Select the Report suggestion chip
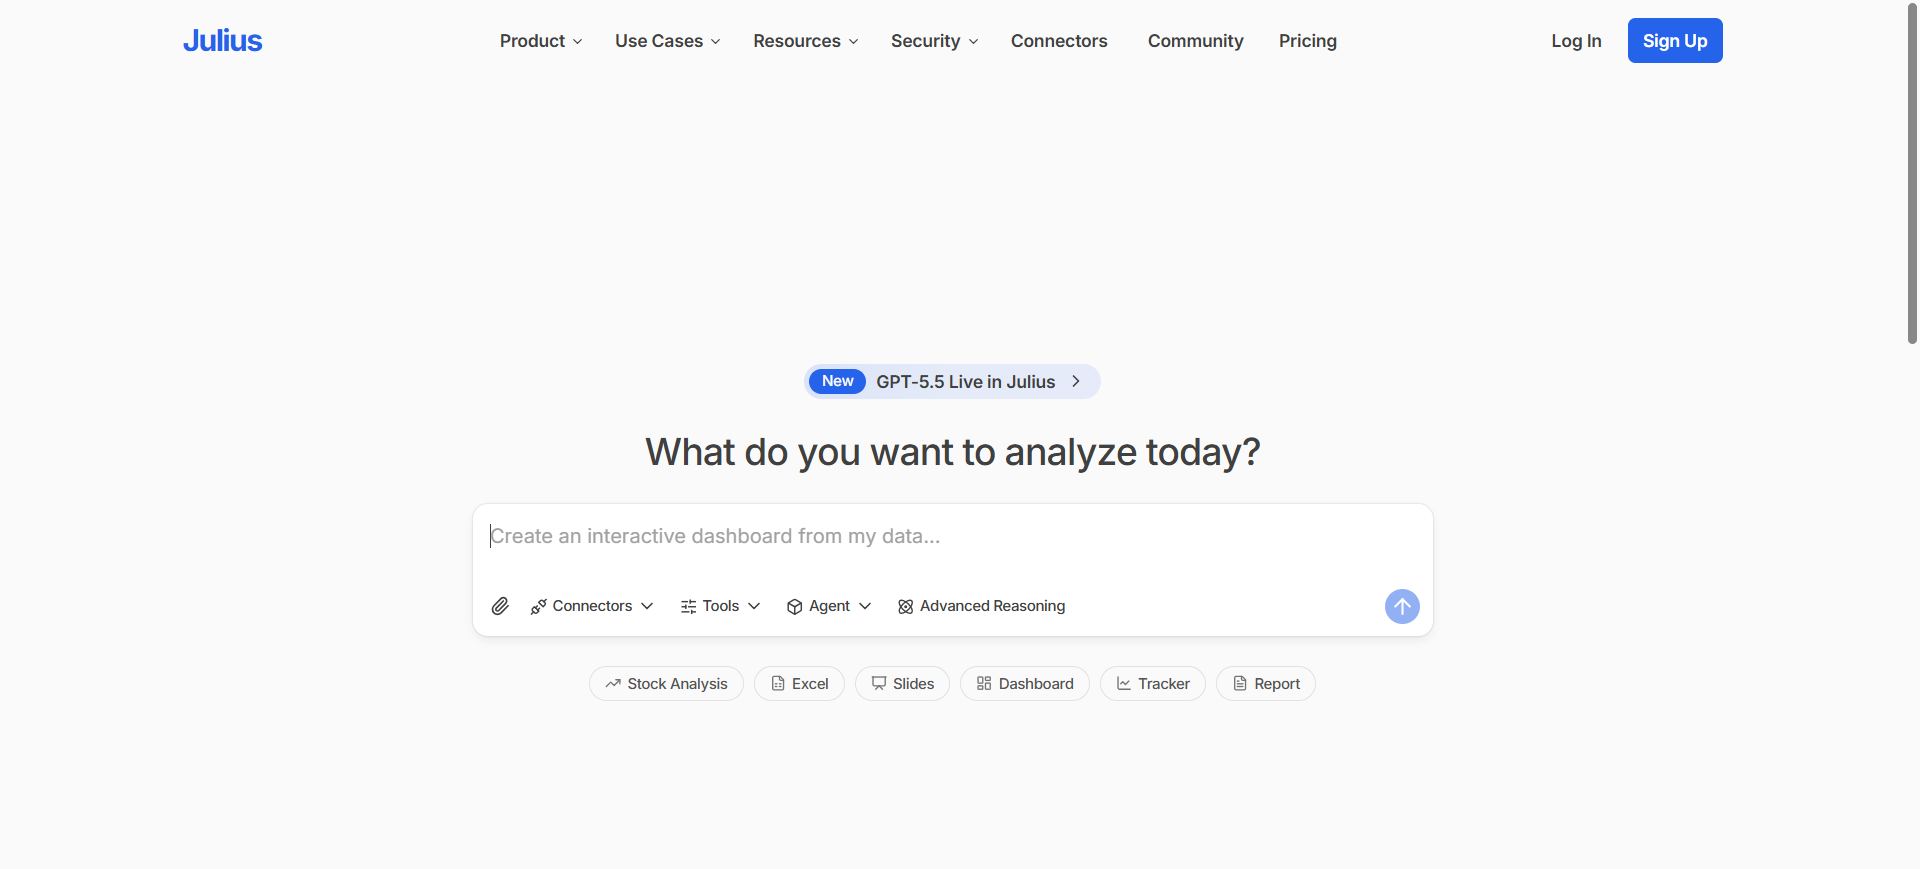This screenshot has width=1920, height=869. [1266, 684]
